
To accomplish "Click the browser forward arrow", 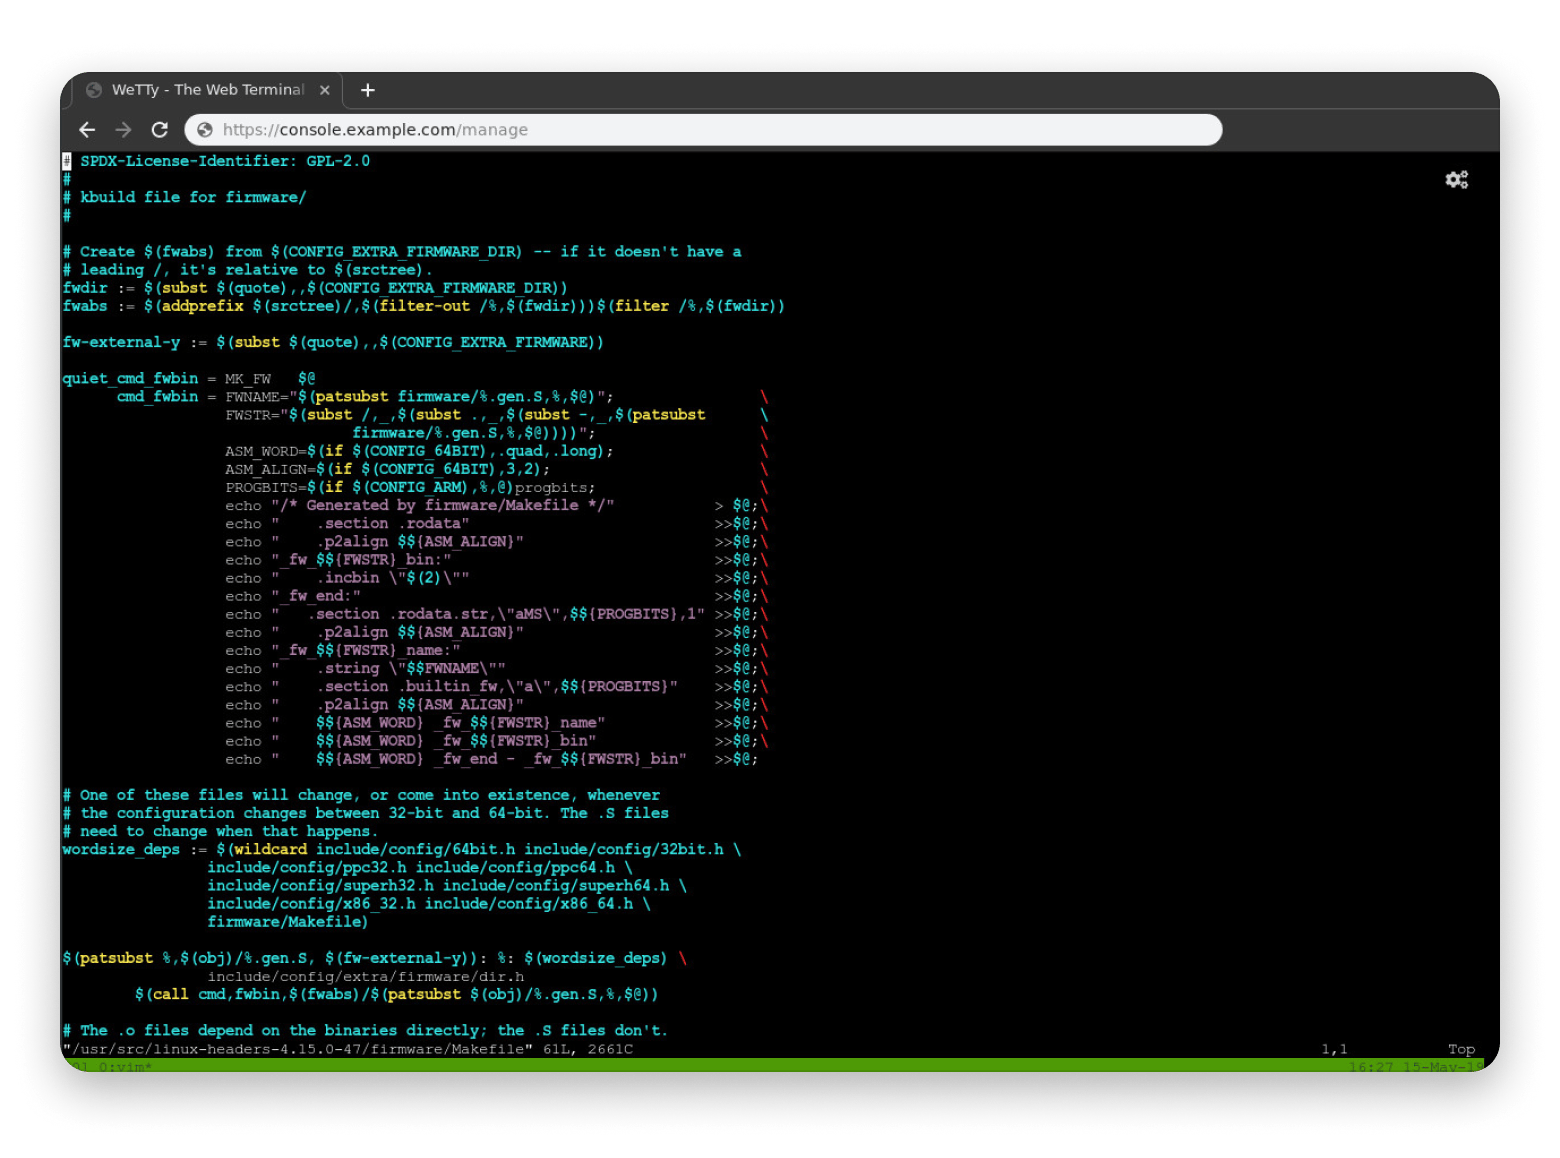I will [123, 130].
